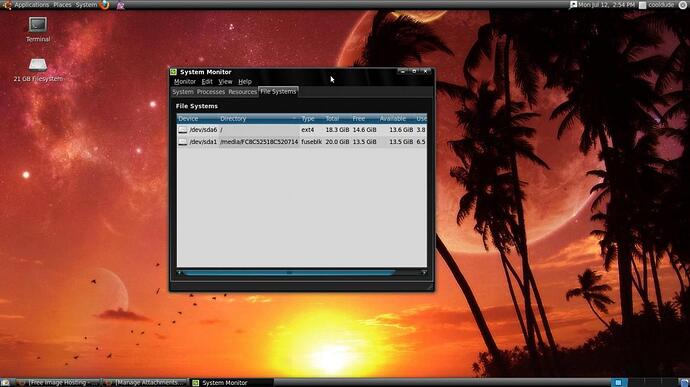Screen dimensions: 690x387
Task: Sort by the Type column header
Action: [x=311, y=119]
